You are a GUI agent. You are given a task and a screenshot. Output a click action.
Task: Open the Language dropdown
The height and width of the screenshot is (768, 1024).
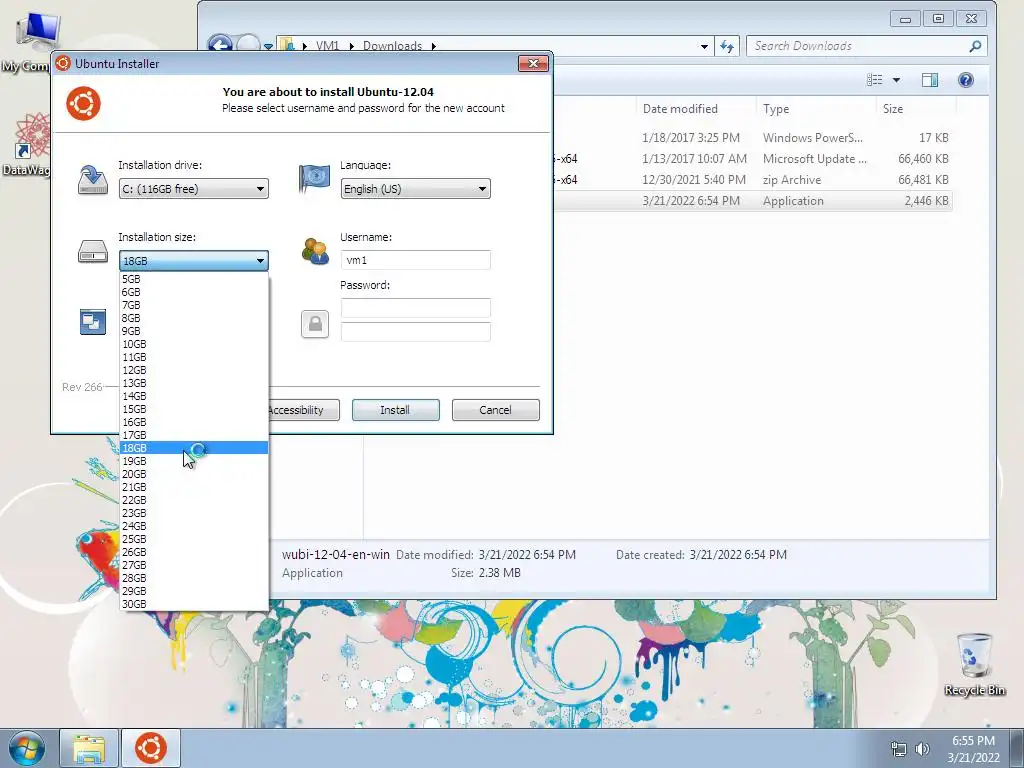(x=415, y=189)
